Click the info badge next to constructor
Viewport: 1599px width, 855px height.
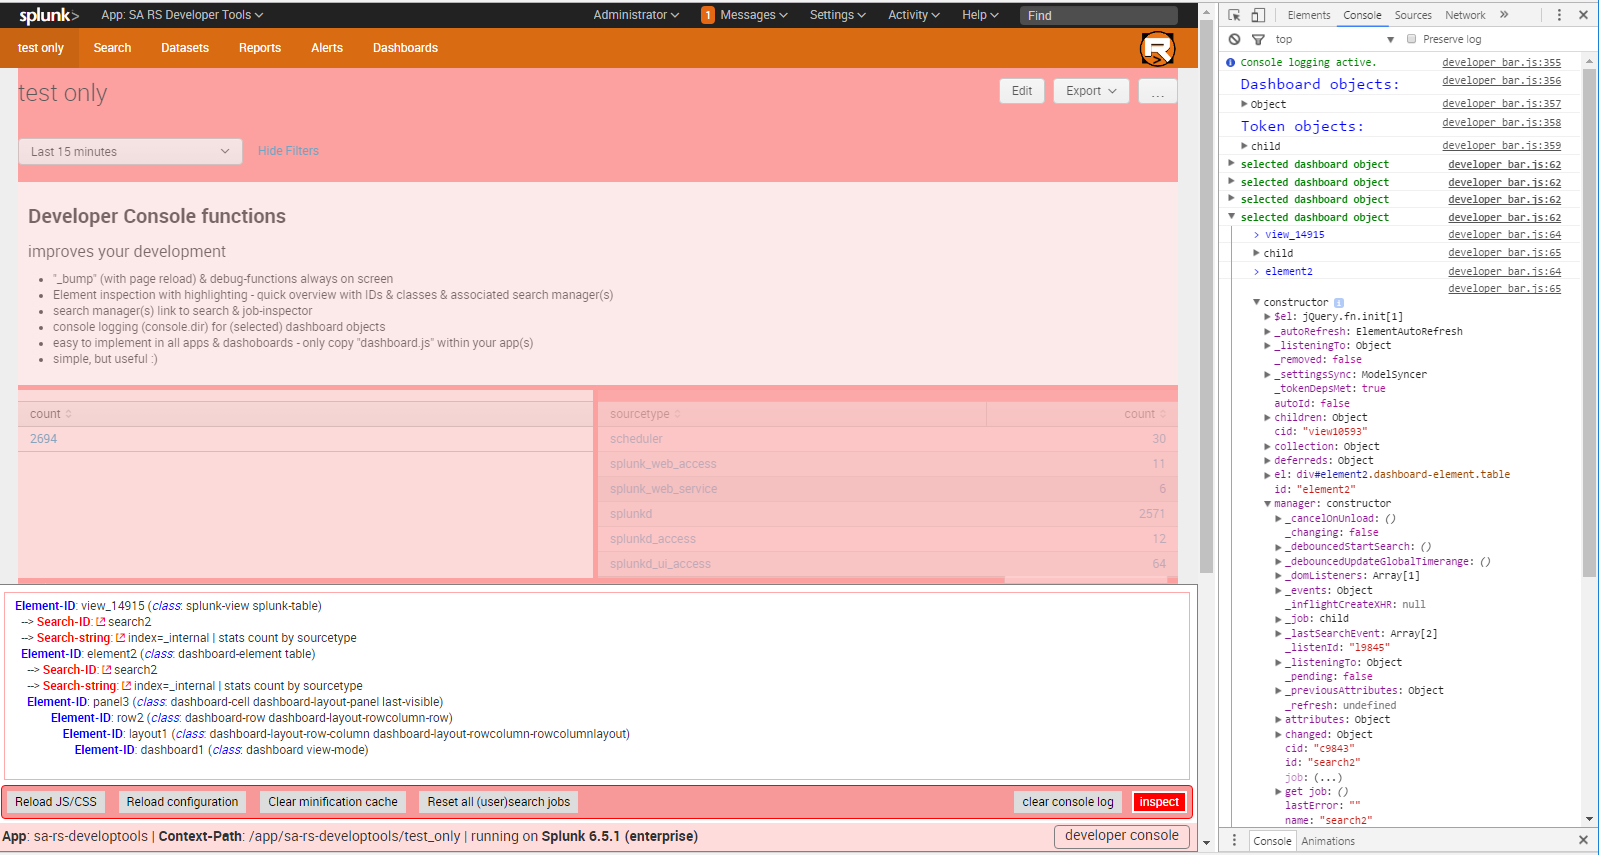[1339, 302]
